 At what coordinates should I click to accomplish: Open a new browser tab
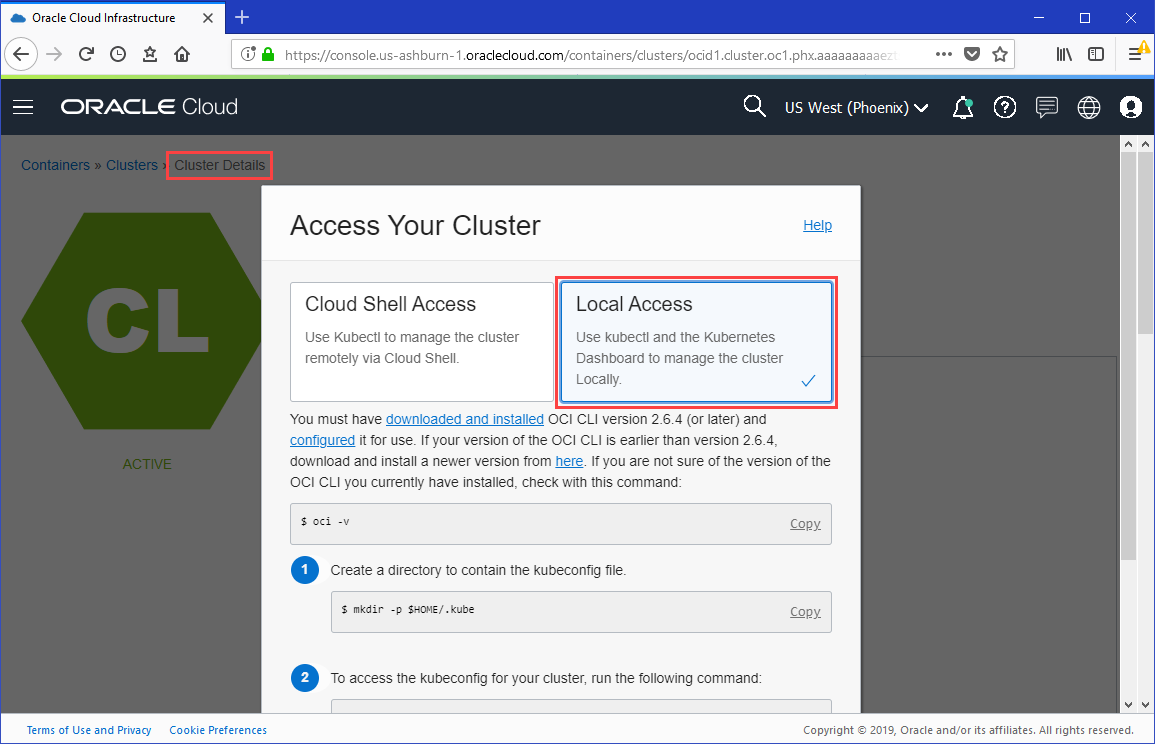tap(242, 17)
